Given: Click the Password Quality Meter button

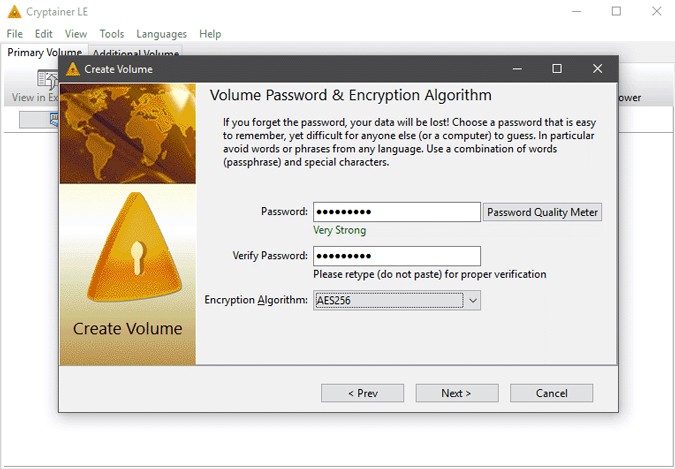Looking at the screenshot, I should [542, 212].
